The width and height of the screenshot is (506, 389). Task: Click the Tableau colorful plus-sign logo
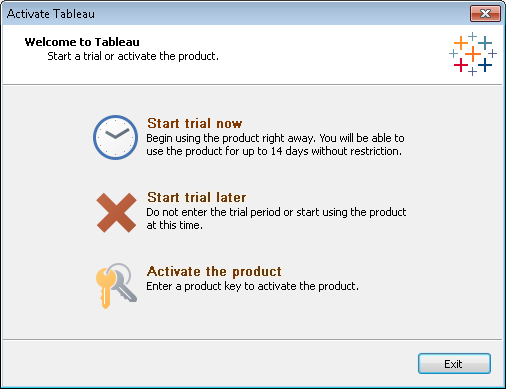pyautogui.click(x=473, y=54)
